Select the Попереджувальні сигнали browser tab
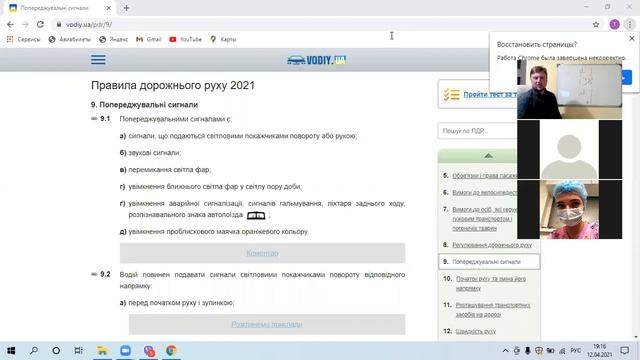This screenshot has height=360, width=640. 60,8
